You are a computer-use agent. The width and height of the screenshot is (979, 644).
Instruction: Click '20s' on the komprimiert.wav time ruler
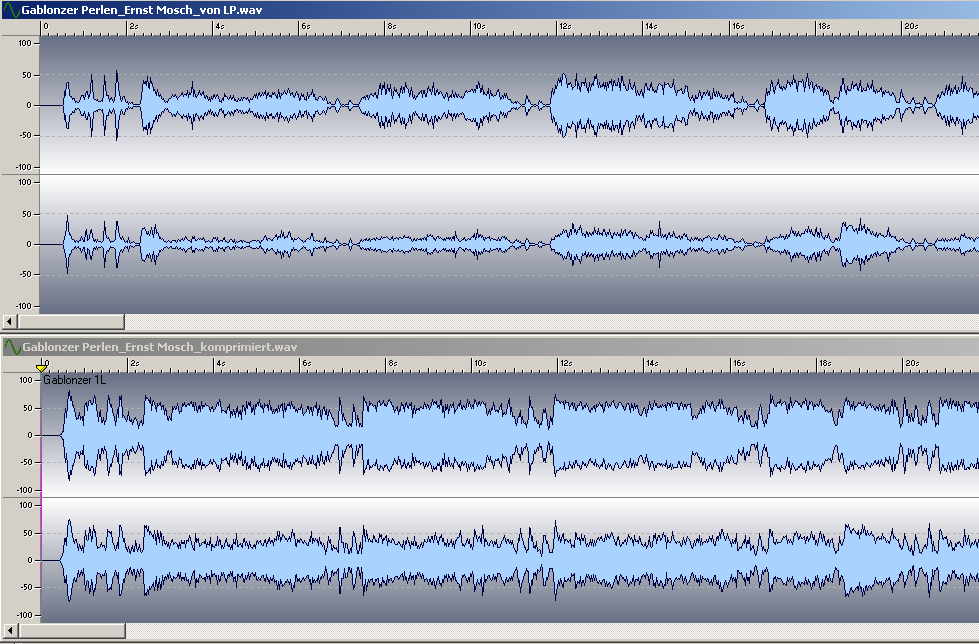tap(912, 363)
